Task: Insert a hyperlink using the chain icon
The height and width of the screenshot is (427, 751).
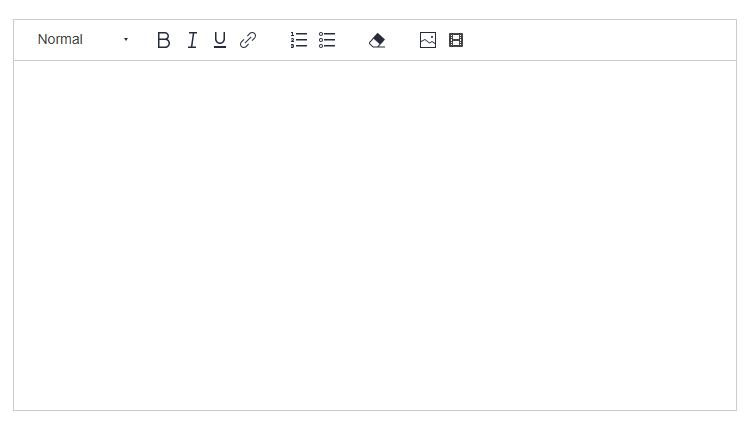Action: pyautogui.click(x=248, y=40)
